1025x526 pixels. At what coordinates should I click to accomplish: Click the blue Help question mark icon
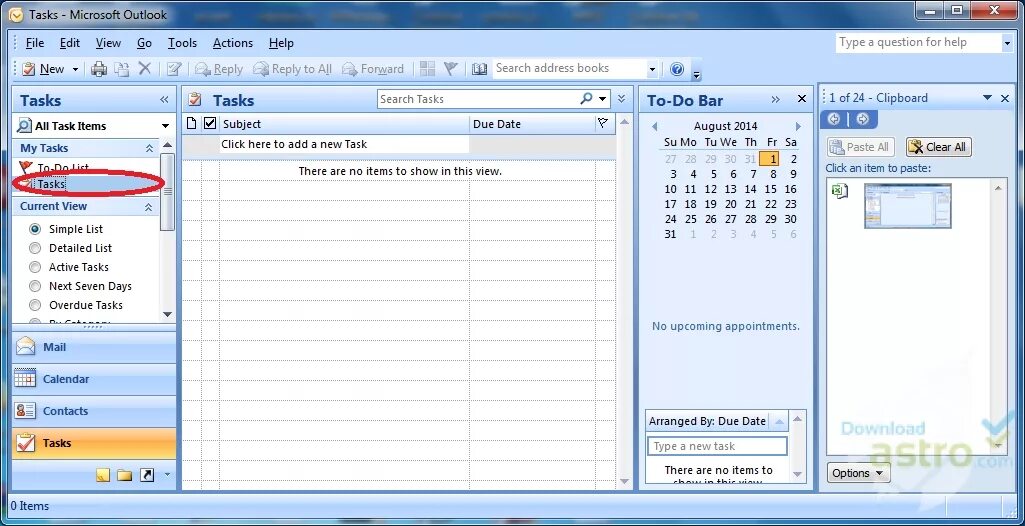click(x=677, y=69)
